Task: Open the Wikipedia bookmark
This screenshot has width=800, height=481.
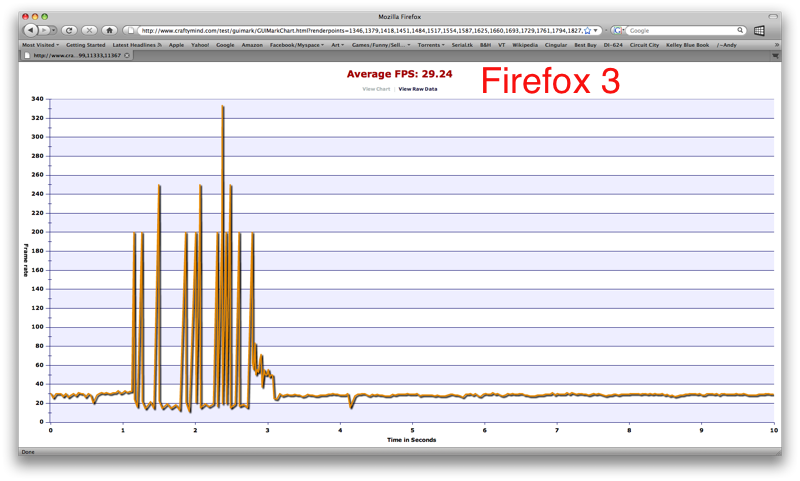Action: click(x=525, y=45)
